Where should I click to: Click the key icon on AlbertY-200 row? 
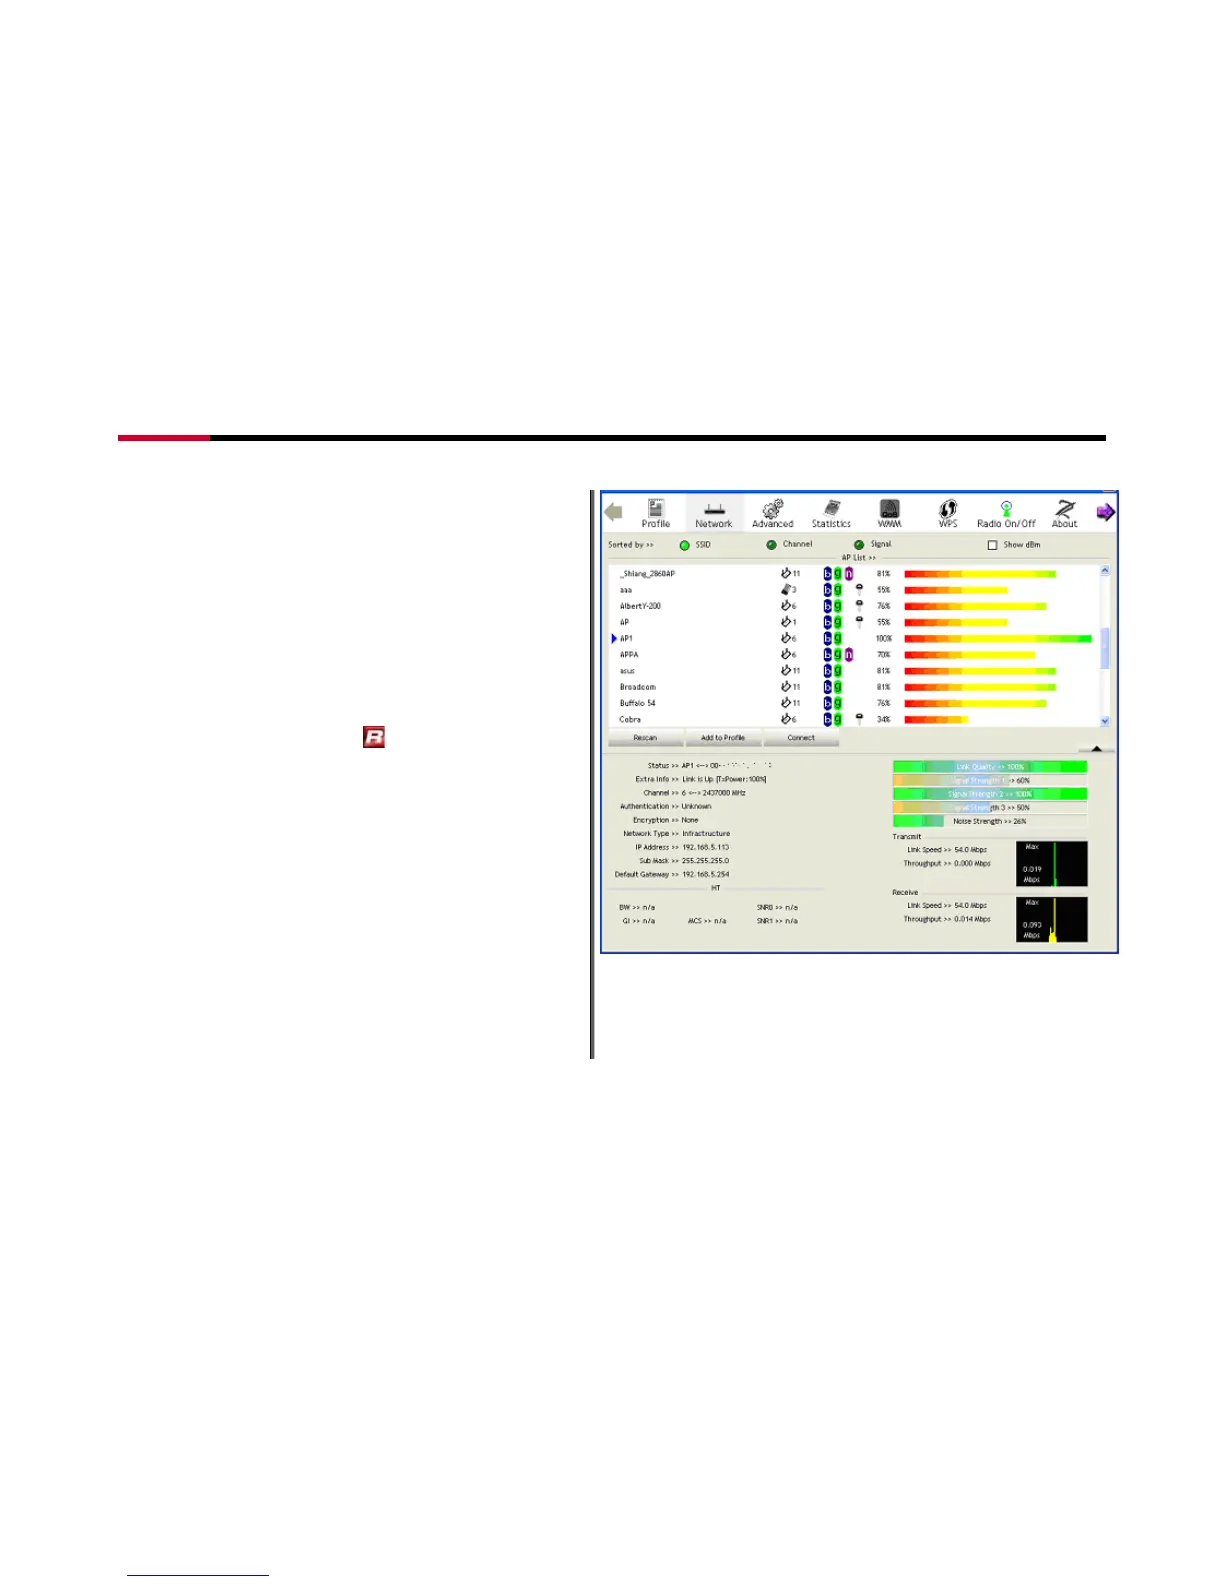[859, 606]
